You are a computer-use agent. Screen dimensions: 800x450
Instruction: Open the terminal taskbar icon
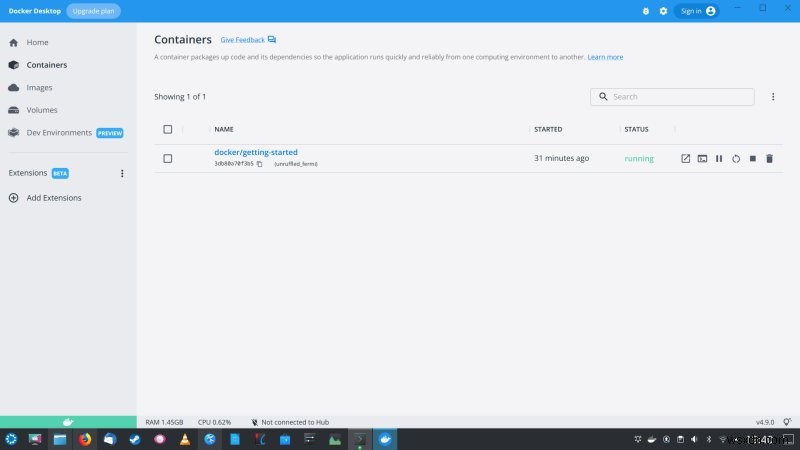[x=360, y=439]
